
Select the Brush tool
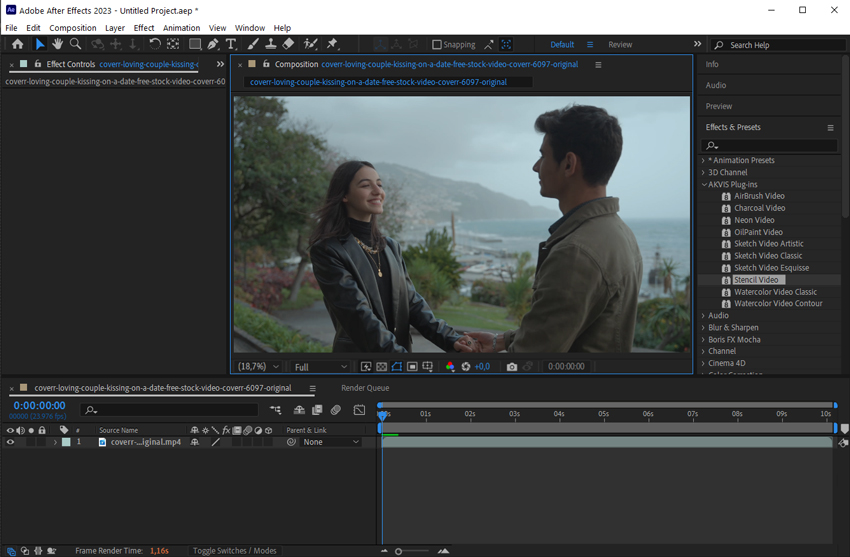click(253, 44)
